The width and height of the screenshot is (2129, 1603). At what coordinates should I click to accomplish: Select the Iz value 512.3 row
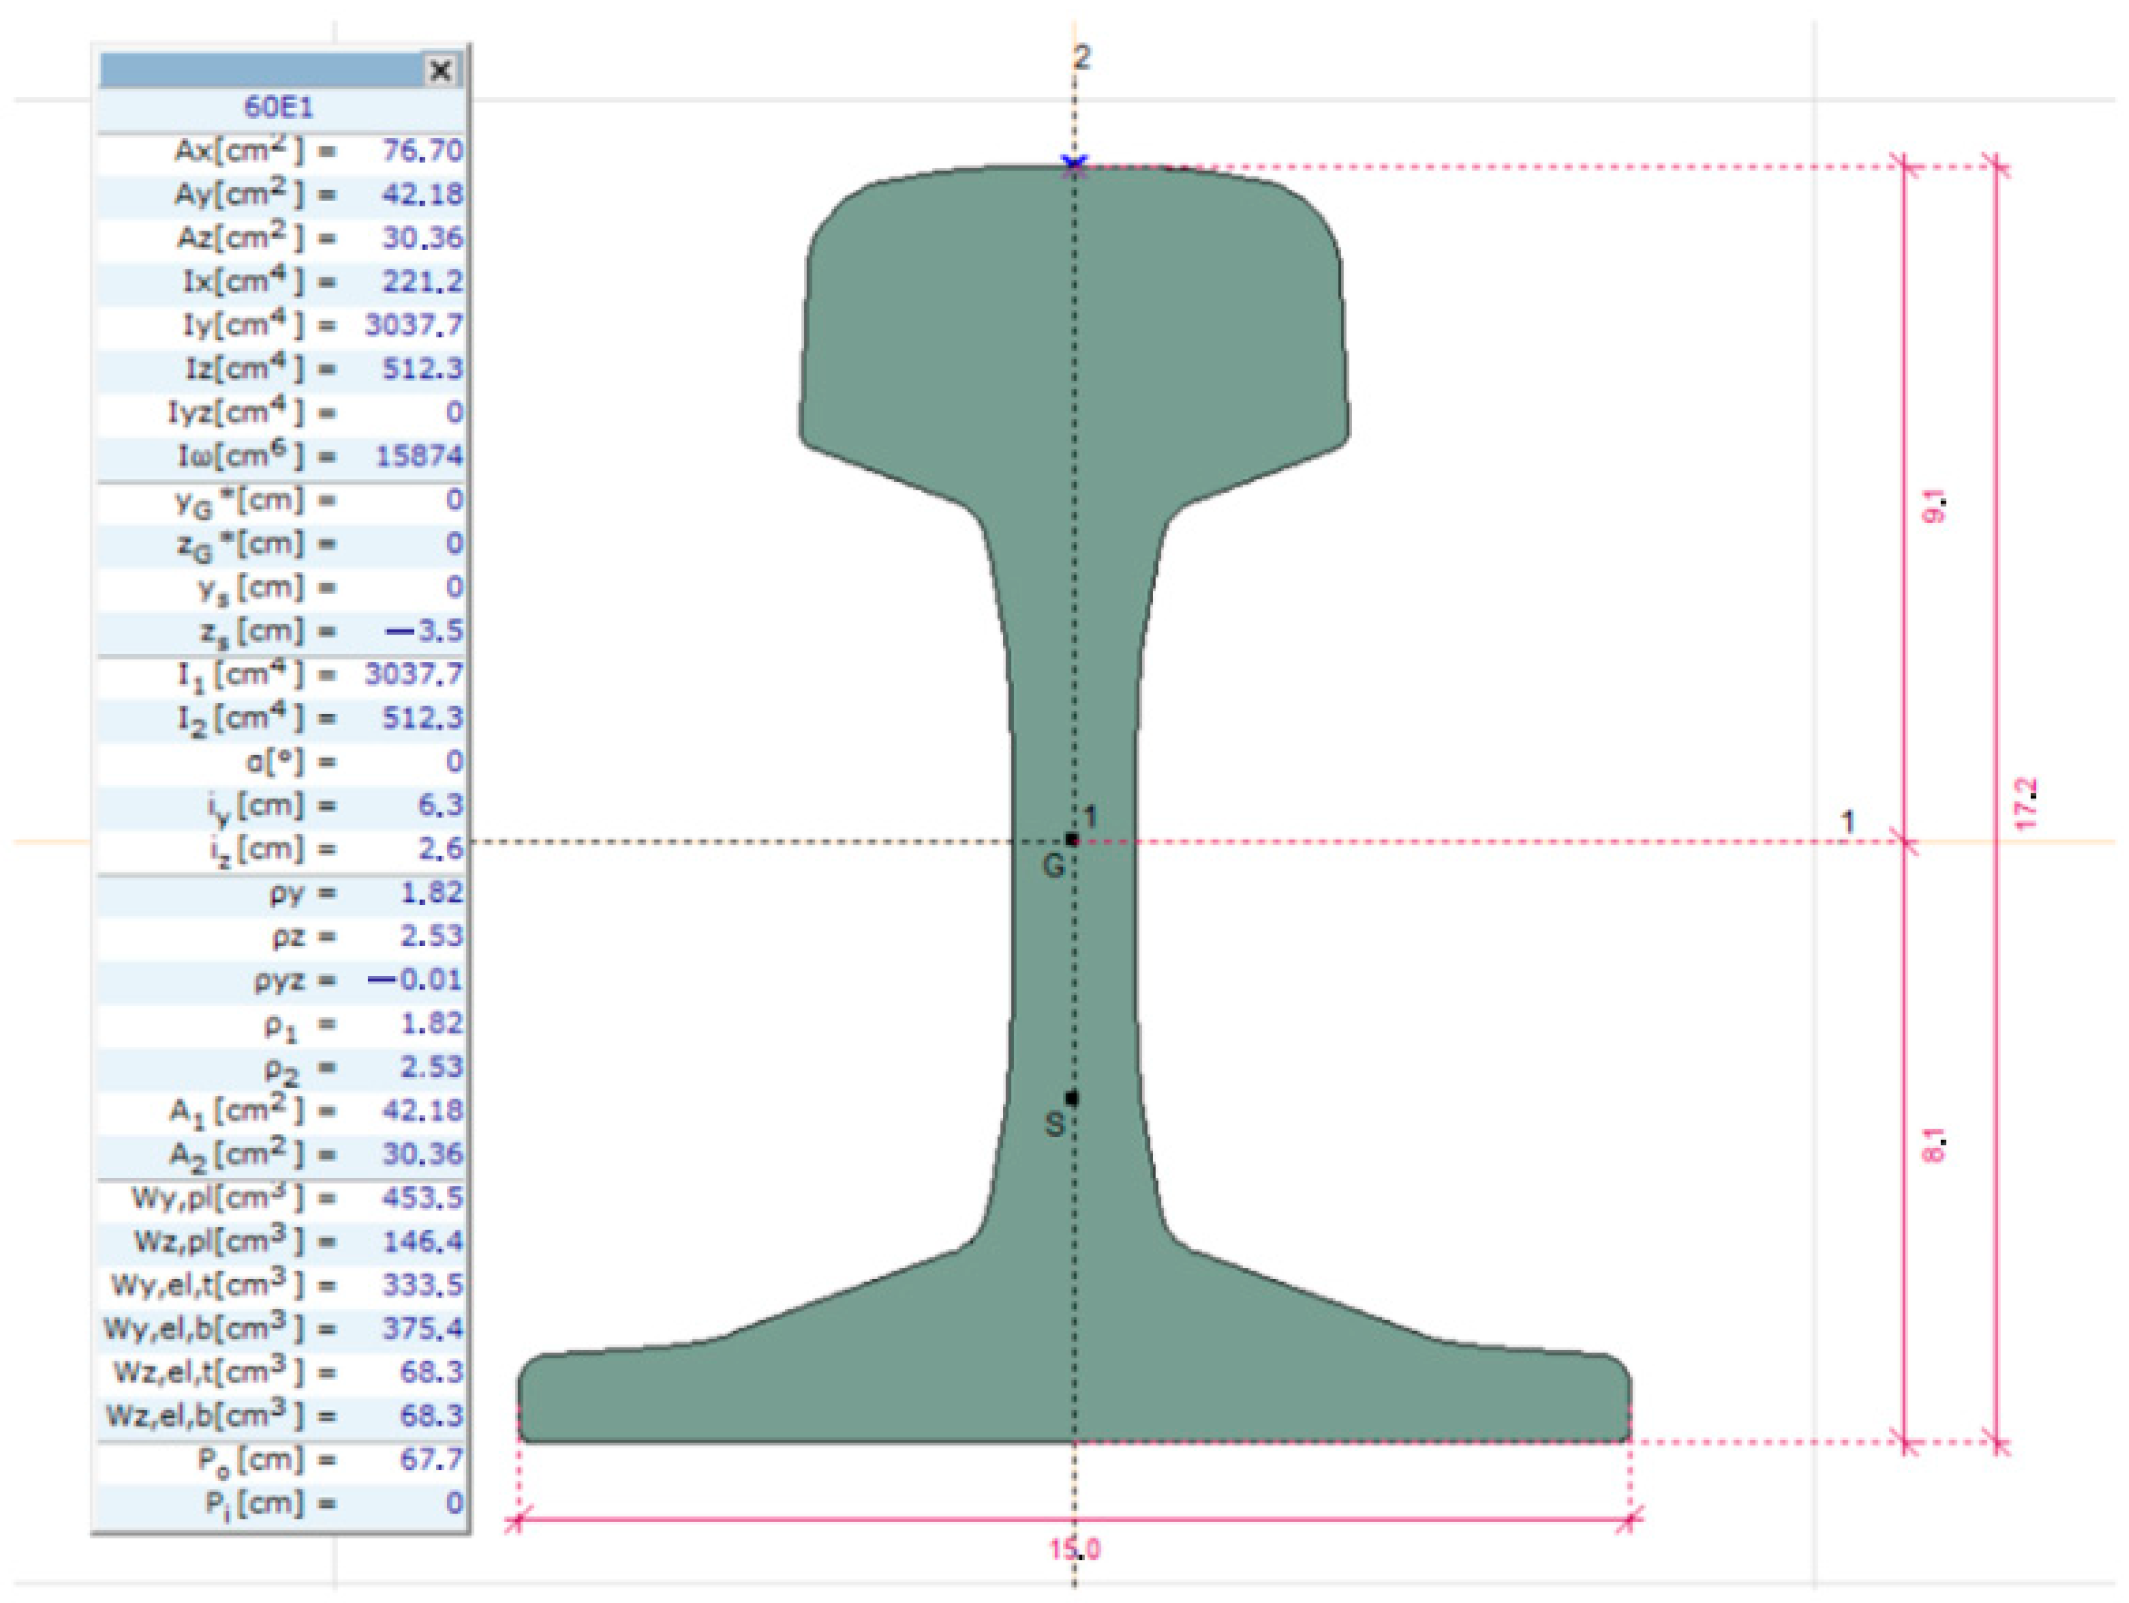422,369
